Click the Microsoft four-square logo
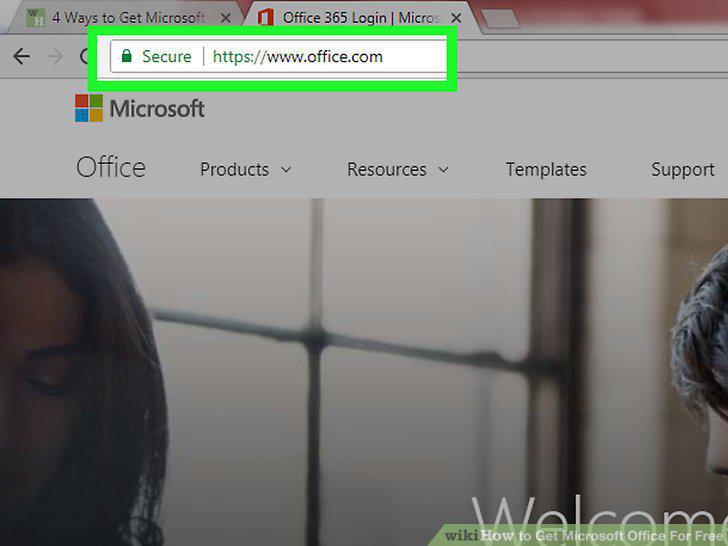The width and height of the screenshot is (728, 546). tap(89, 108)
